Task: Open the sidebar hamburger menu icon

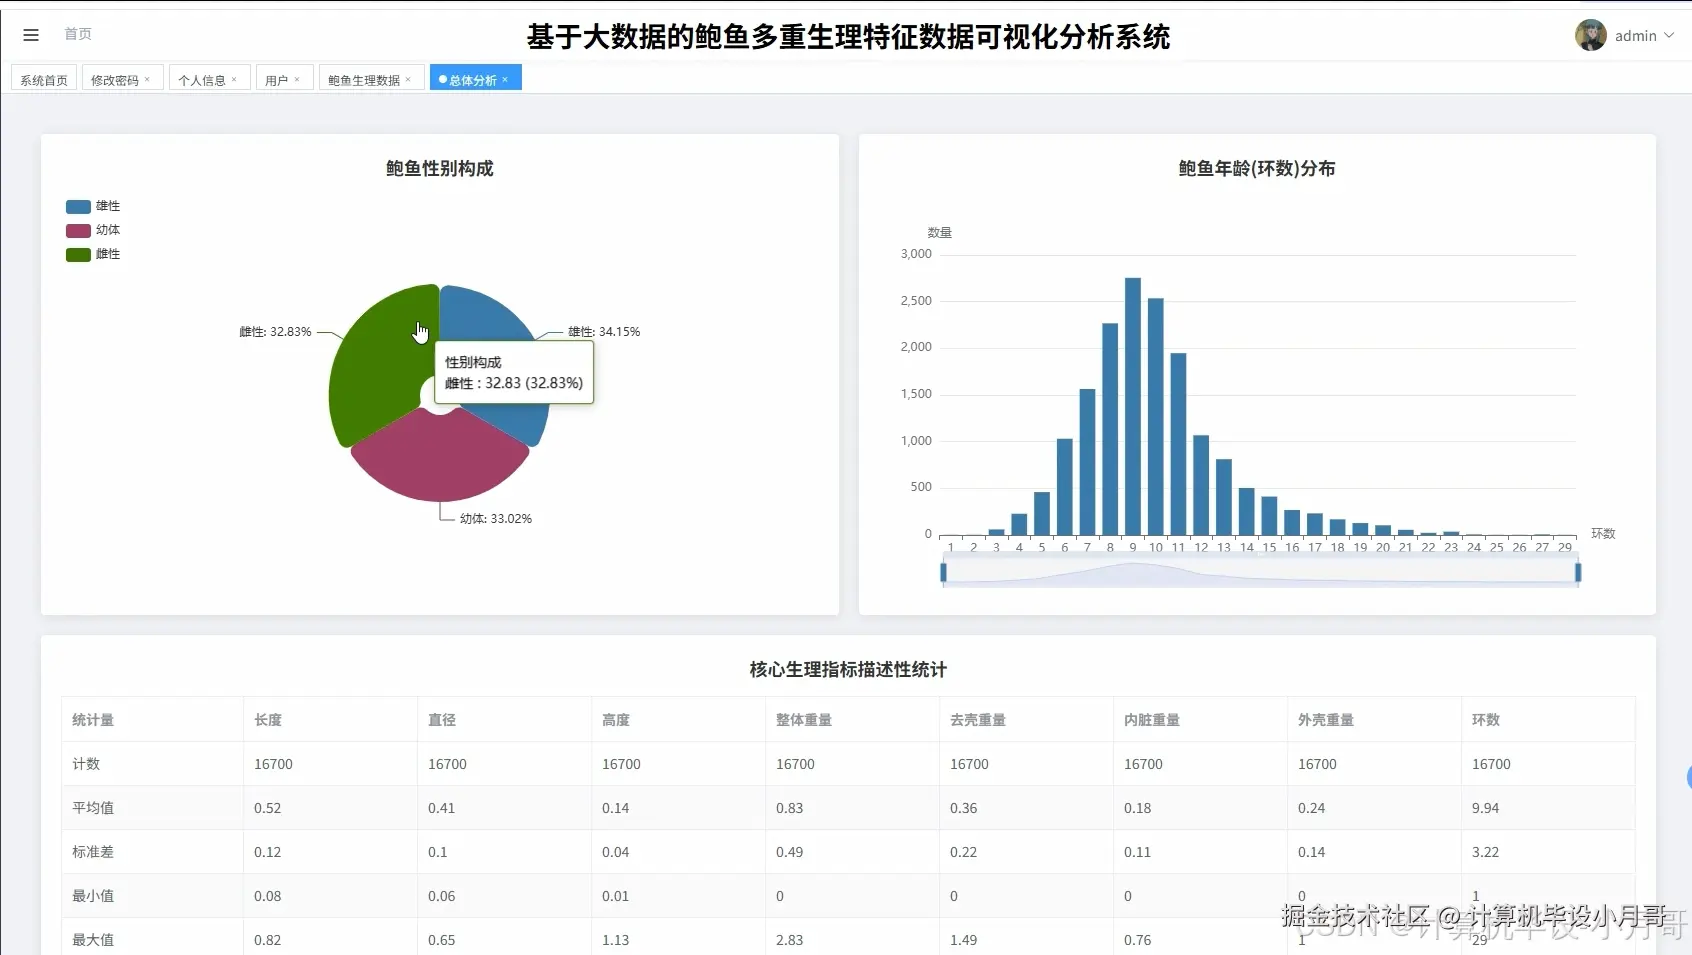Action: pos(31,34)
